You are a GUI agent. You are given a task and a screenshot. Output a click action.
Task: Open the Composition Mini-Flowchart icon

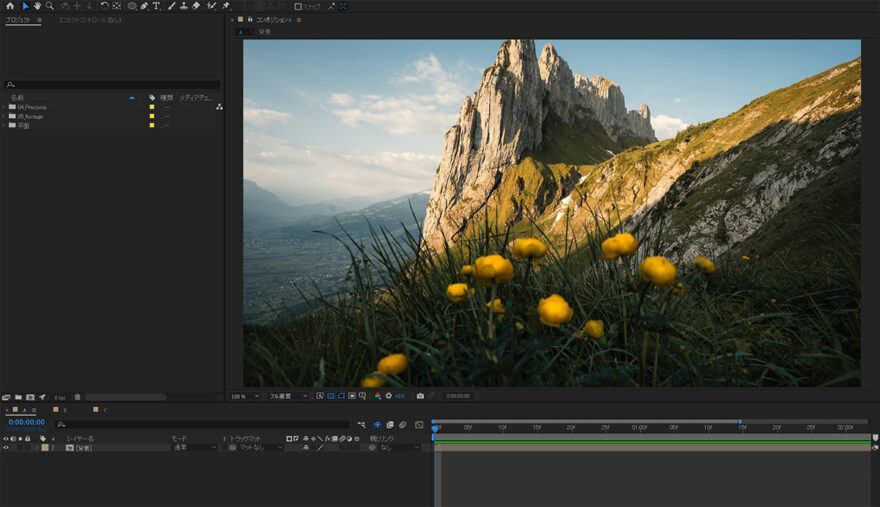[361, 424]
